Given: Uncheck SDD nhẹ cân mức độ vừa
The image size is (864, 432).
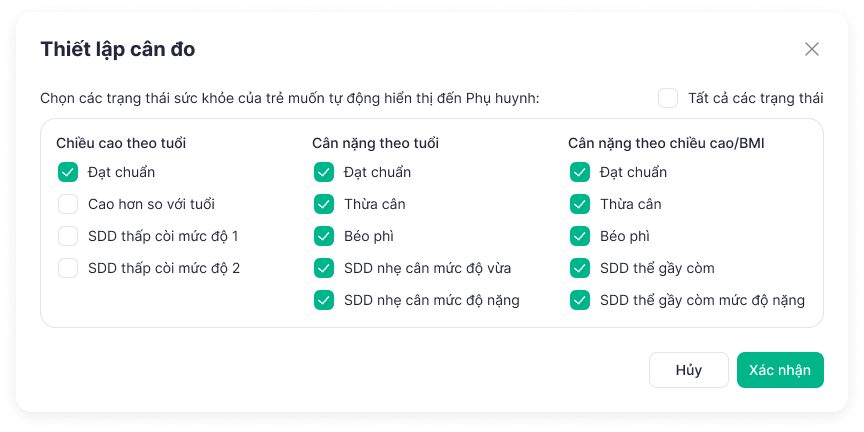Looking at the screenshot, I should (324, 268).
